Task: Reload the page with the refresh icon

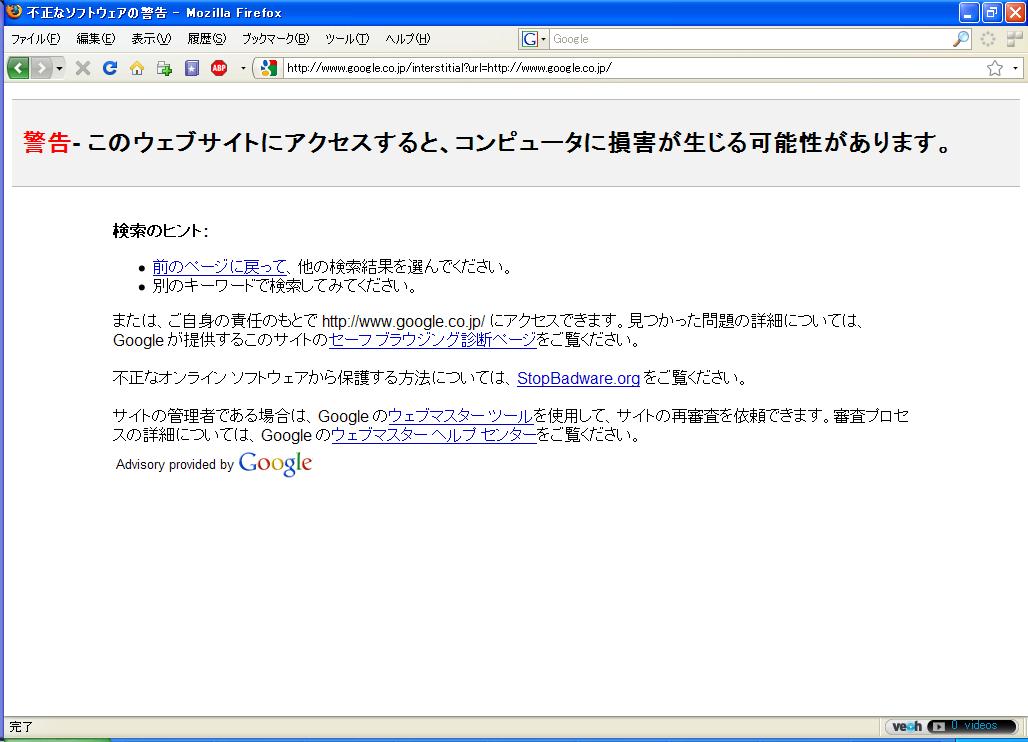Action: click(x=109, y=68)
